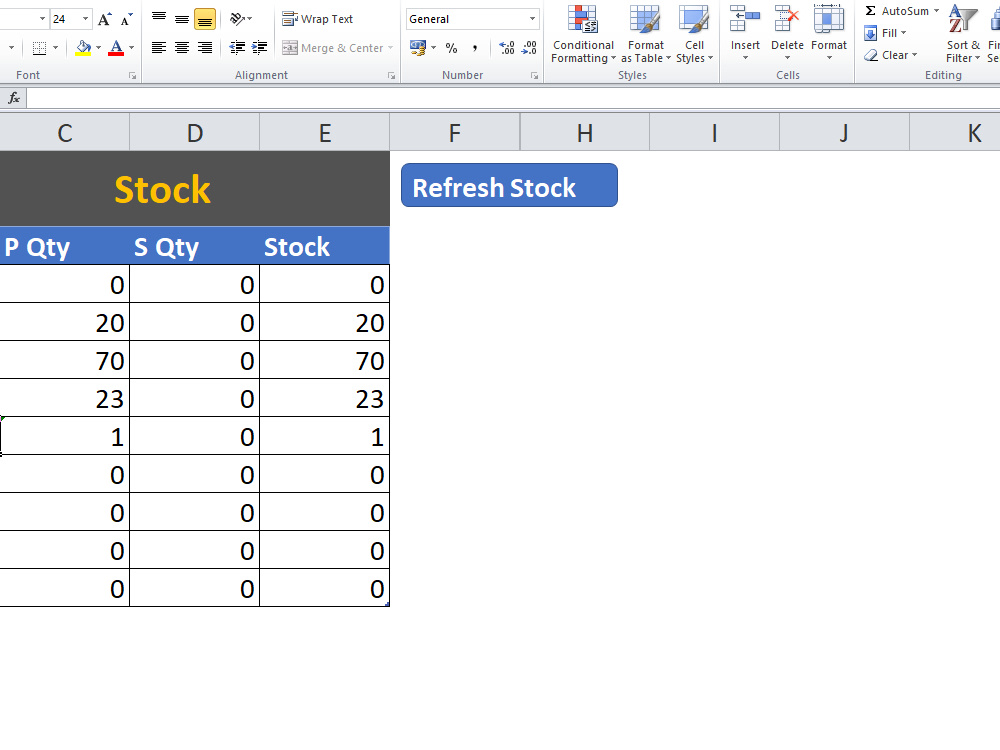Screen dimensions: 1000x750
Task: Select column D header
Action: pyautogui.click(x=195, y=133)
